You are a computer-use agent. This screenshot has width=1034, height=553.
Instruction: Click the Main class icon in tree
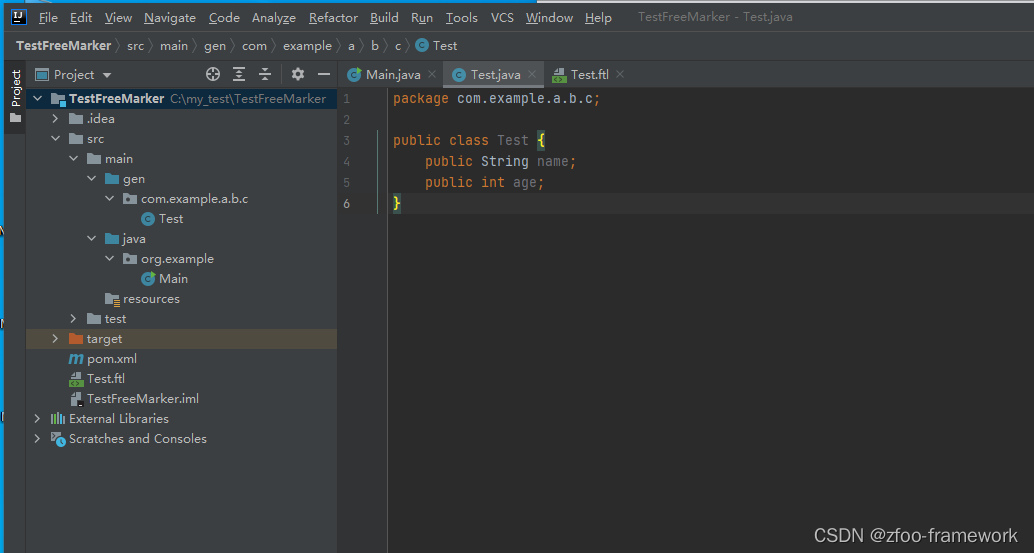[148, 279]
